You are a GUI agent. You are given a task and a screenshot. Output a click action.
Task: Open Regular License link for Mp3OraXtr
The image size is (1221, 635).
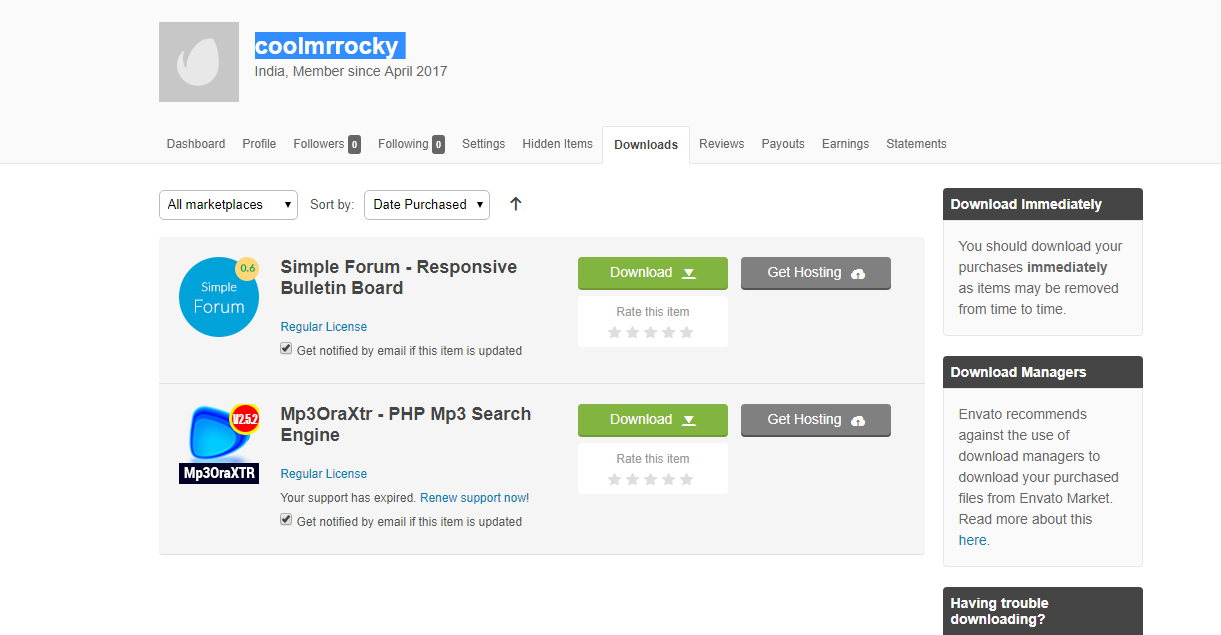pyautogui.click(x=324, y=474)
